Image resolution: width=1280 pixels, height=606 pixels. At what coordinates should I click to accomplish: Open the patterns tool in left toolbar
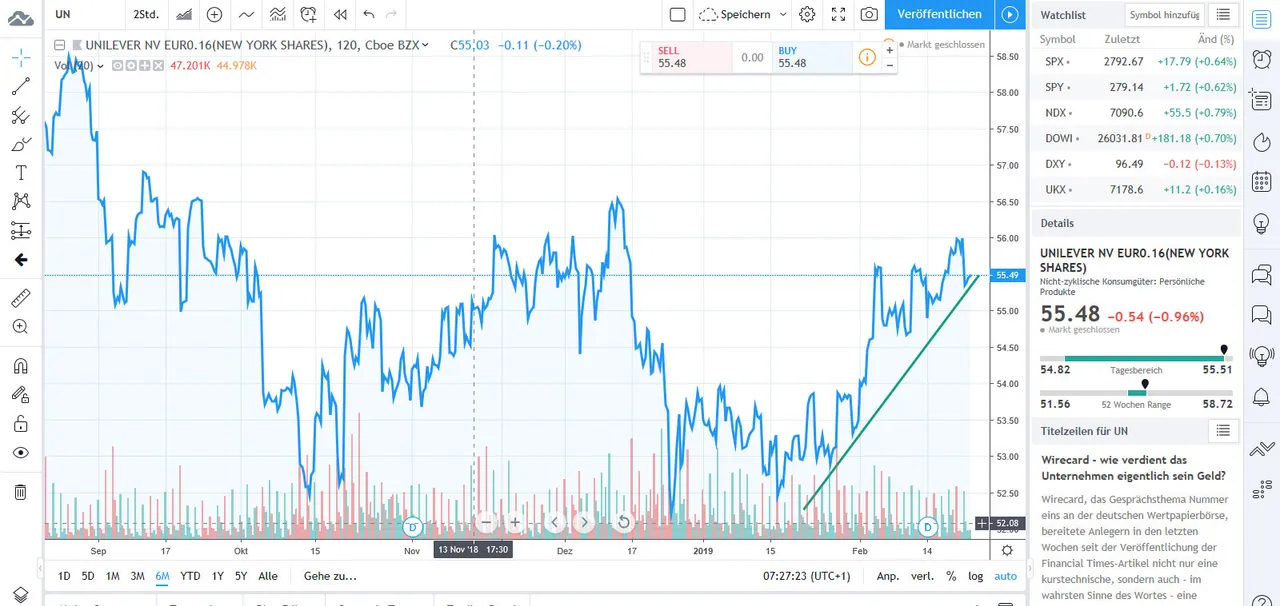click(20, 202)
